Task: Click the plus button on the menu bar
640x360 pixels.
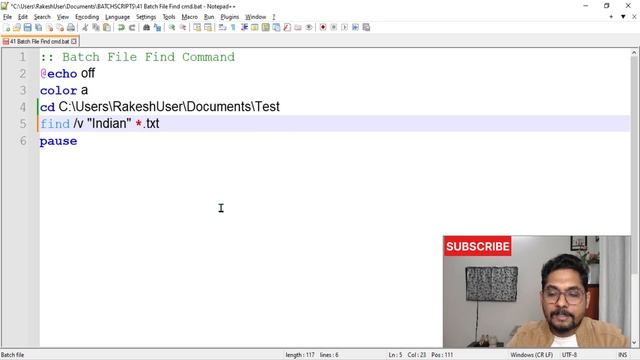Action: [611, 17]
